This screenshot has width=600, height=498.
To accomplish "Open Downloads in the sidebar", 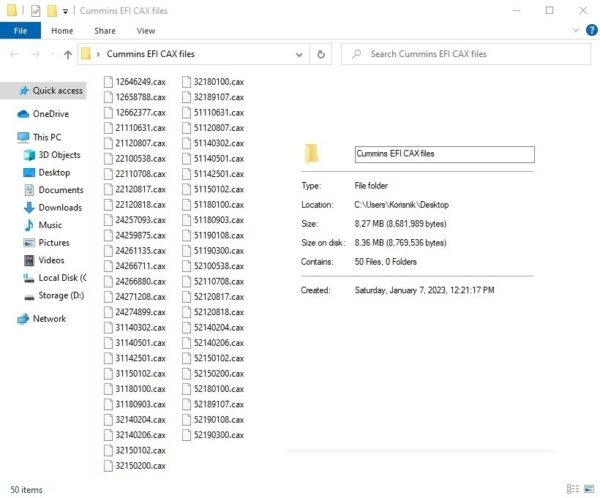I will coord(53,207).
